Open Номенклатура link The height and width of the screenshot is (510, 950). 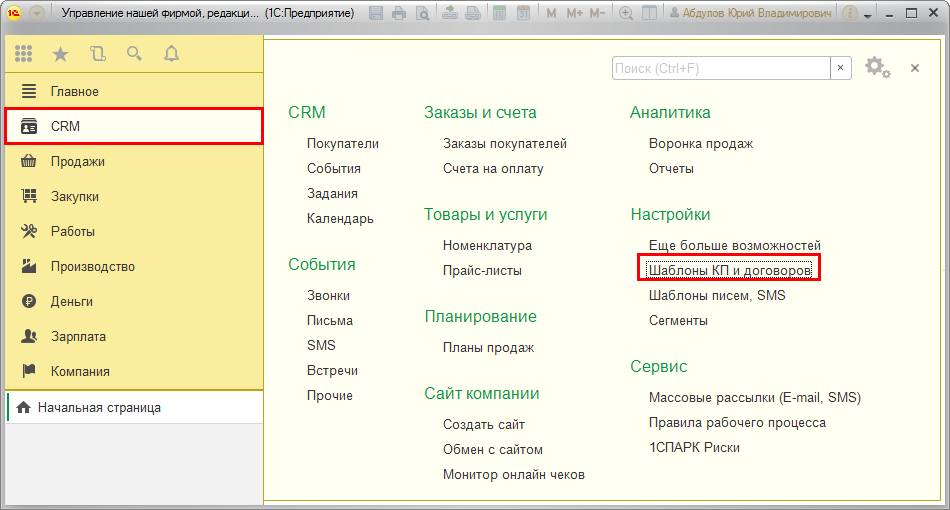487,245
